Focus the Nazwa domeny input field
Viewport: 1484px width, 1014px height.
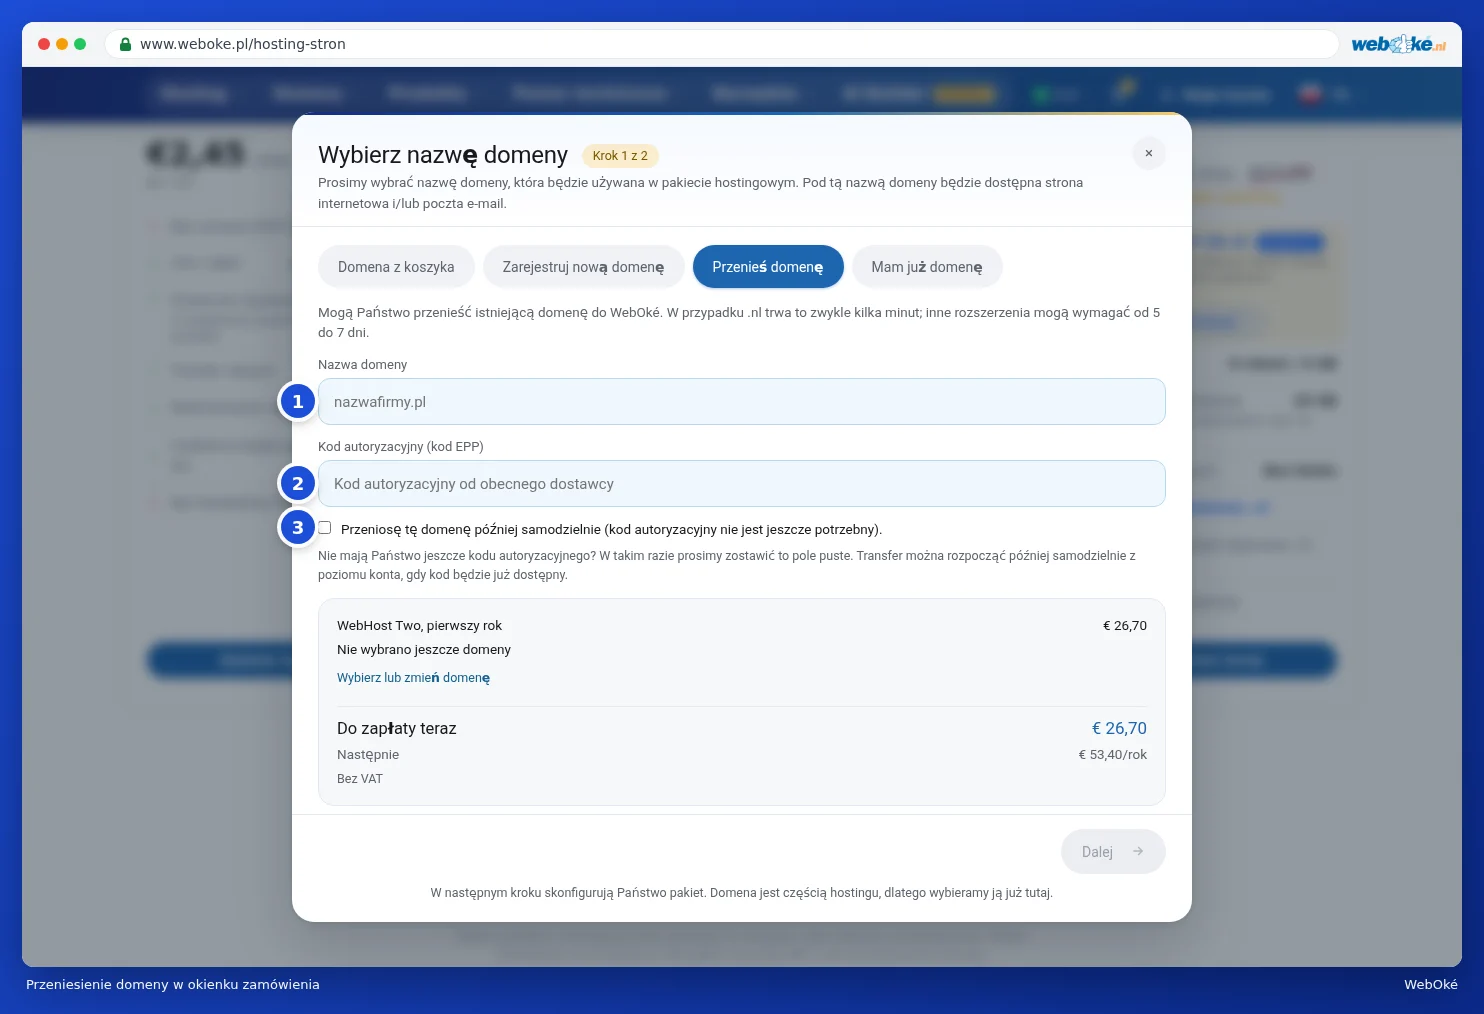click(x=742, y=401)
